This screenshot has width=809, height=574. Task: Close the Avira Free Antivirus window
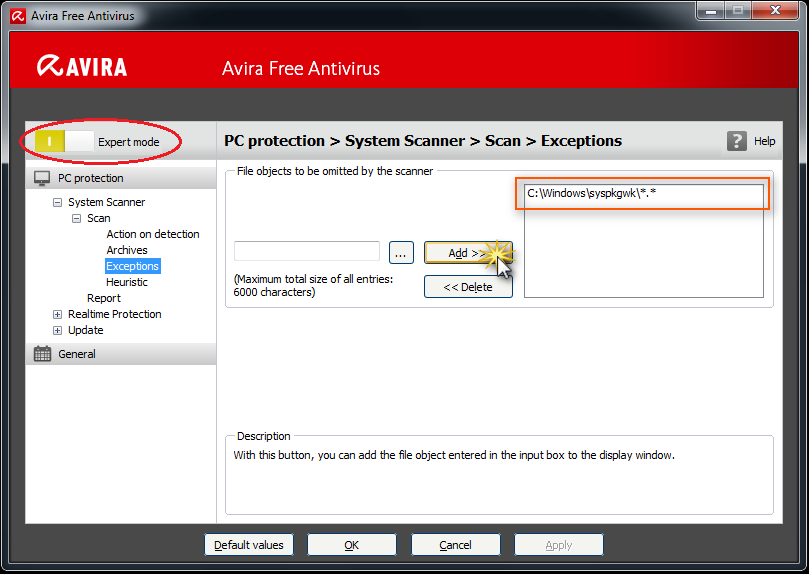click(x=775, y=10)
